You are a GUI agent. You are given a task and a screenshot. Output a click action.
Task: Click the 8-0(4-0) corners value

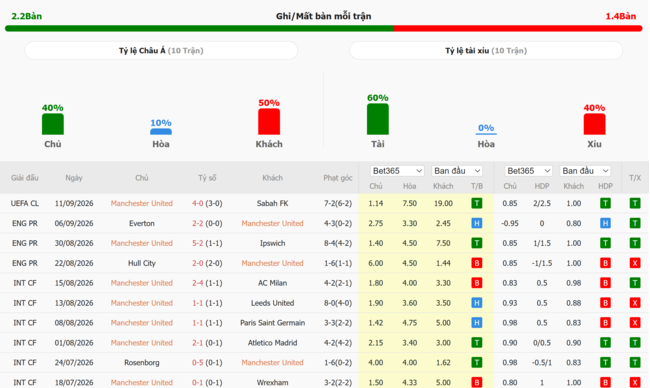[338, 303]
